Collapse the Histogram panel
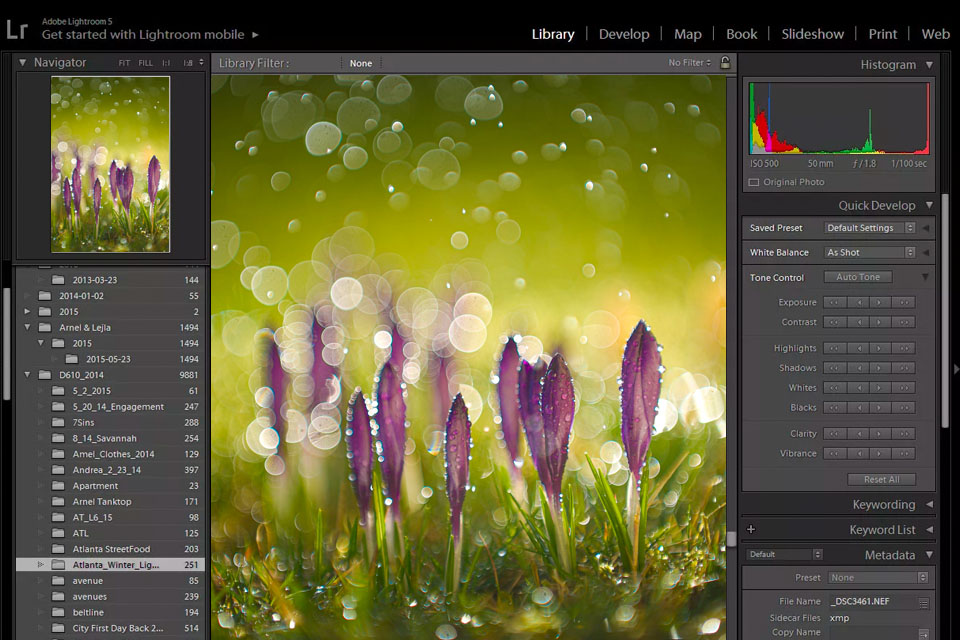This screenshot has height=640, width=960. (929, 64)
